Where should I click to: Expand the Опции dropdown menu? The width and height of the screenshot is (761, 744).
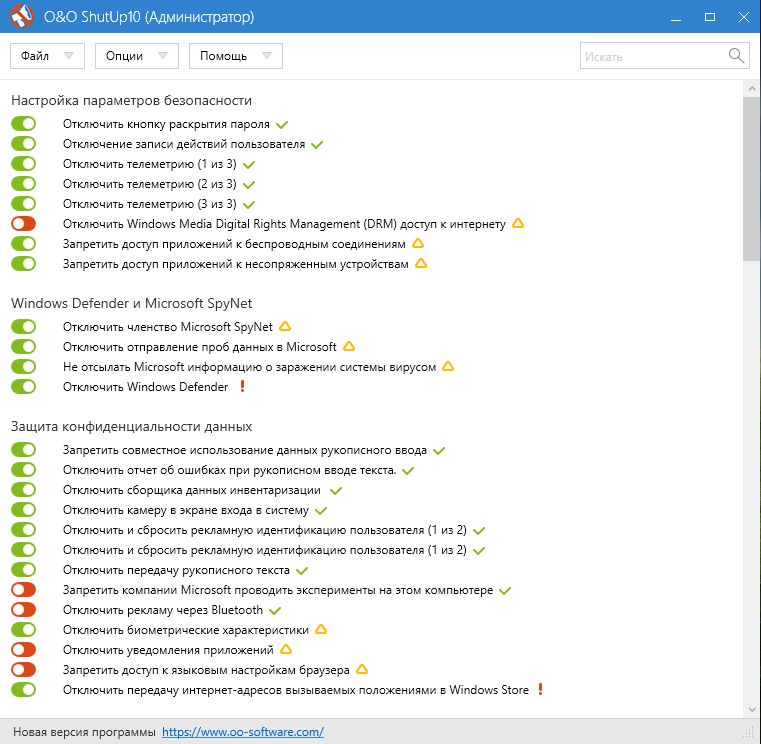[137, 56]
